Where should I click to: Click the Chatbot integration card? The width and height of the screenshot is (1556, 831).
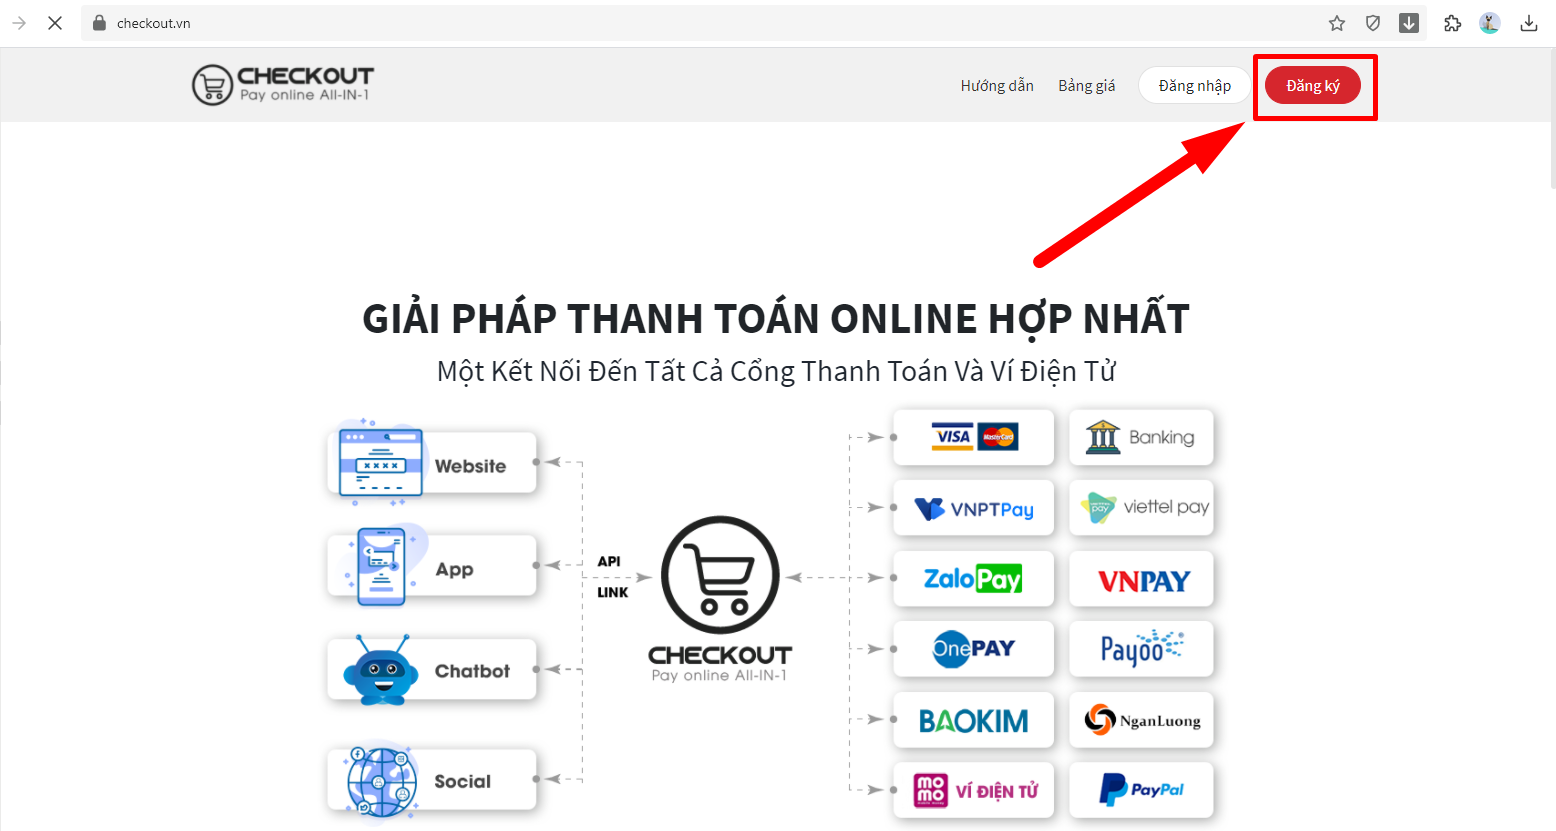pyautogui.click(x=432, y=669)
